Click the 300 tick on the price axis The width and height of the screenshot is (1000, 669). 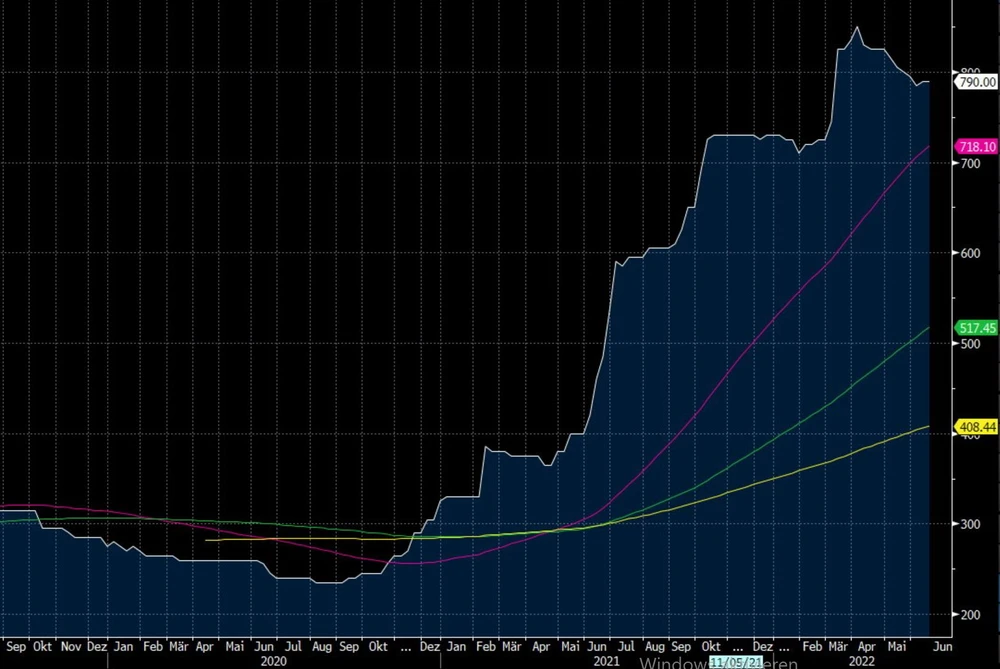[968, 525]
